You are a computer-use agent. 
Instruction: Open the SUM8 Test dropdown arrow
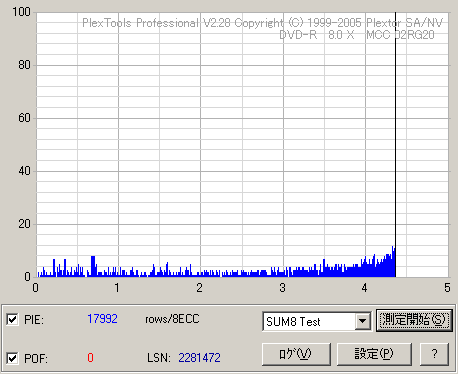(362, 321)
